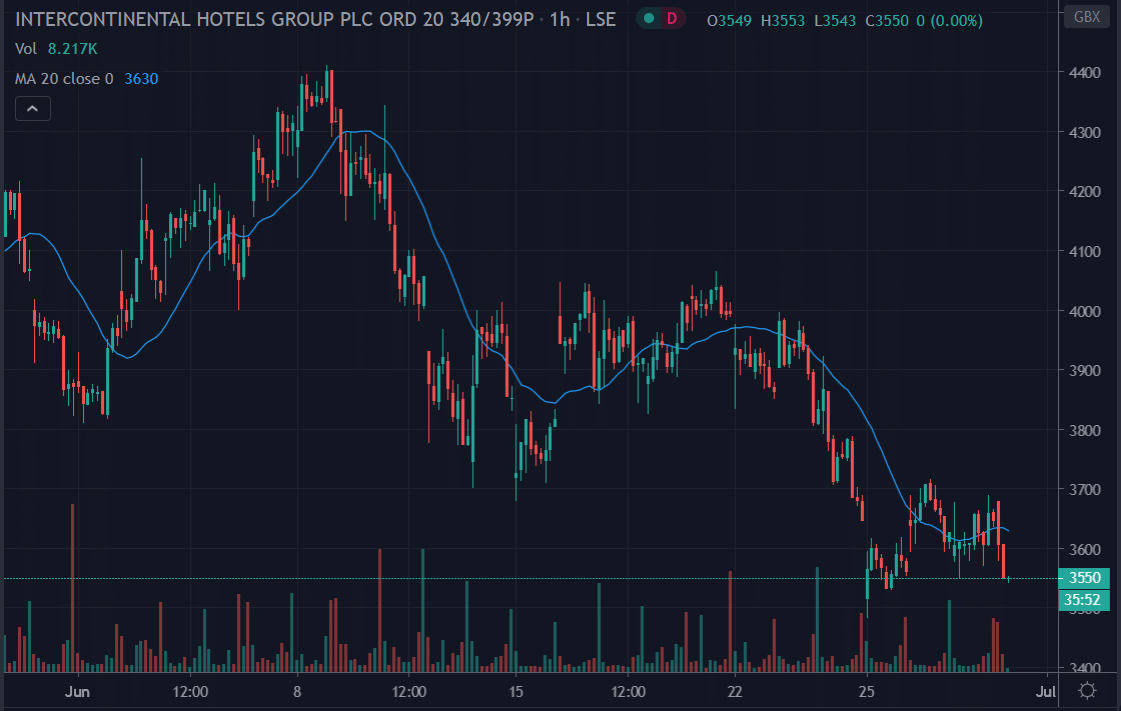Select the 1h interval label
Screen dimensions: 1121x711
point(559,20)
